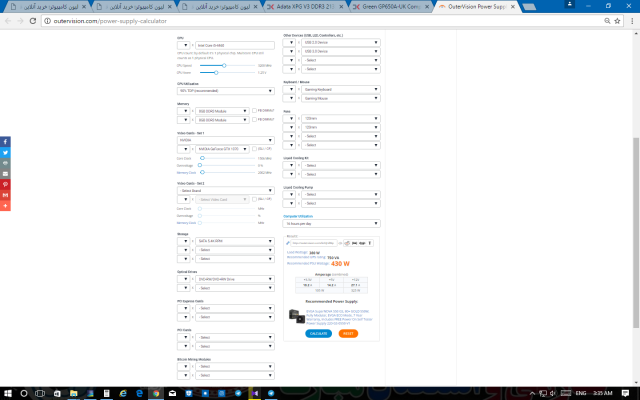Viewport: 640px width, 400px height.
Task: Click the browser back arrow
Action: click(x=8, y=21)
